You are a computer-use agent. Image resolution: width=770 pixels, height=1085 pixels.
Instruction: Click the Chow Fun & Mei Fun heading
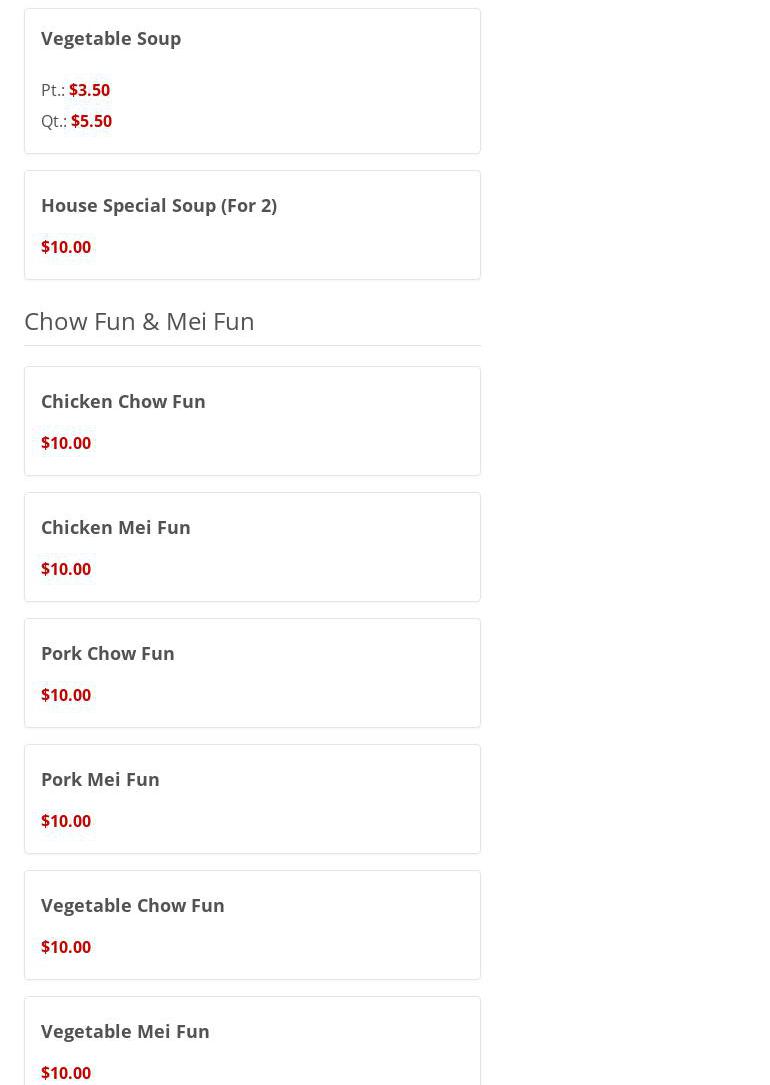(x=139, y=321)
